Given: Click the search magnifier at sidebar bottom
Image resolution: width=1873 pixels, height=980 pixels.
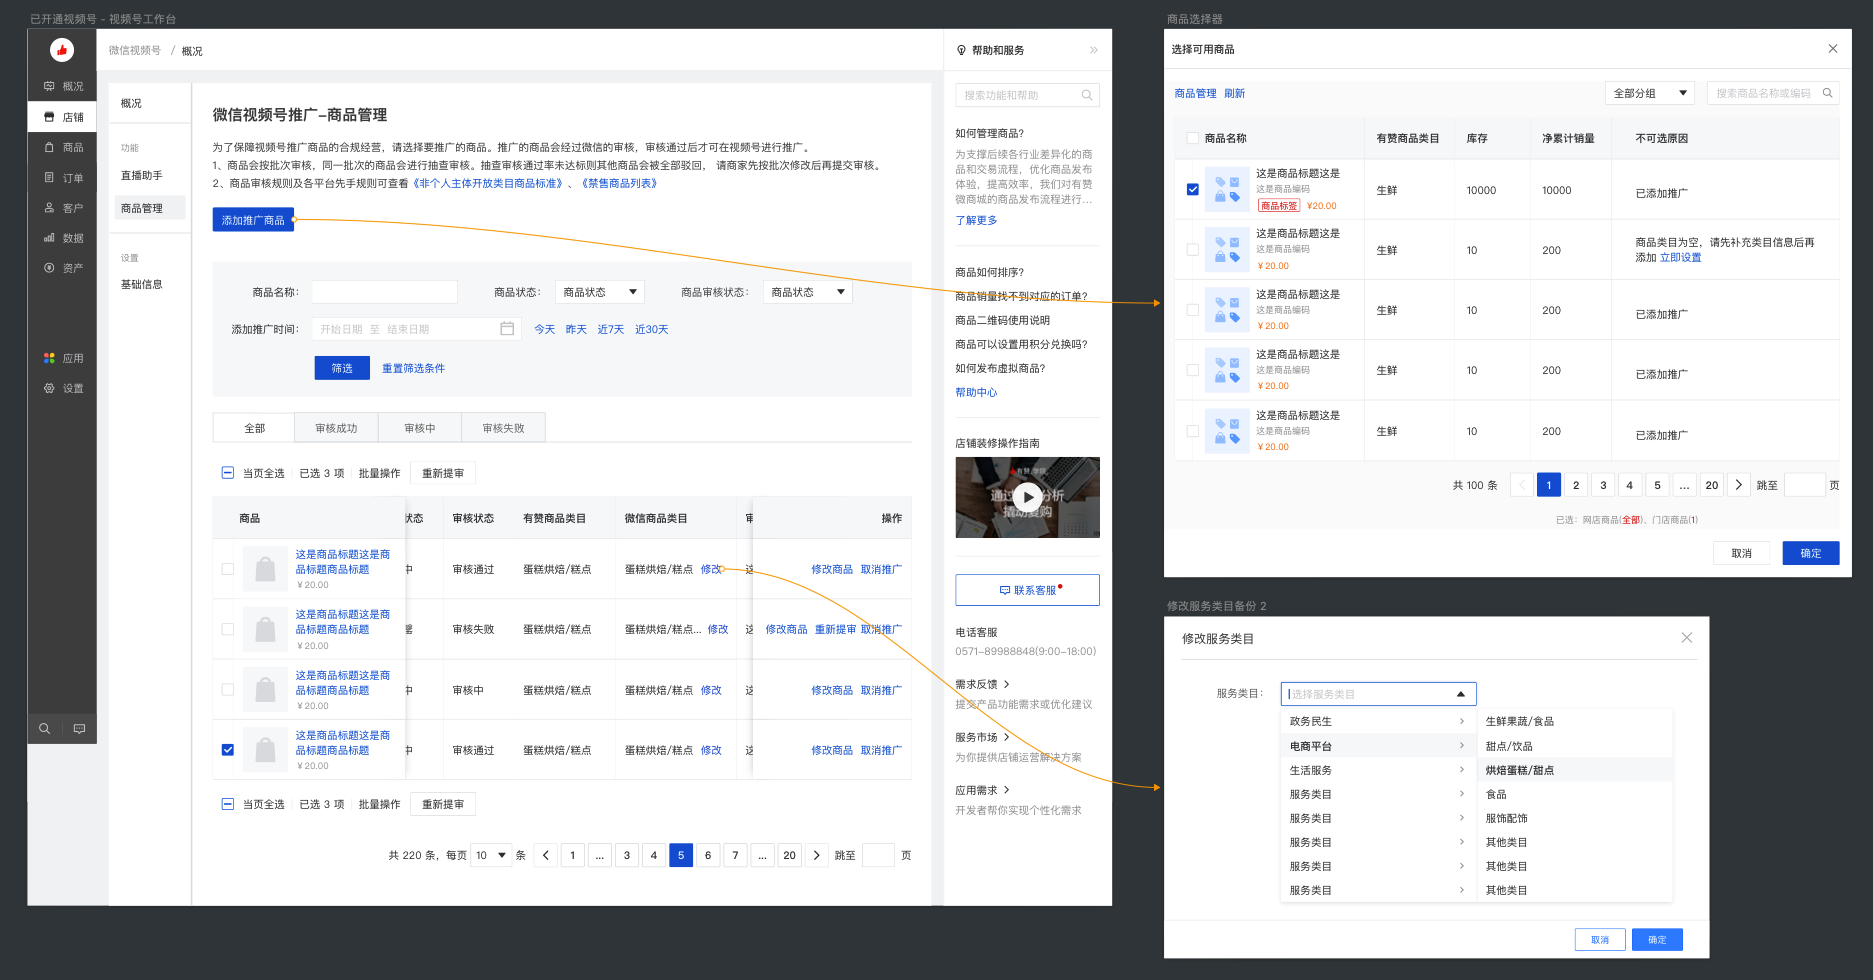Looking at the screenshot, I should click(45, 729).
